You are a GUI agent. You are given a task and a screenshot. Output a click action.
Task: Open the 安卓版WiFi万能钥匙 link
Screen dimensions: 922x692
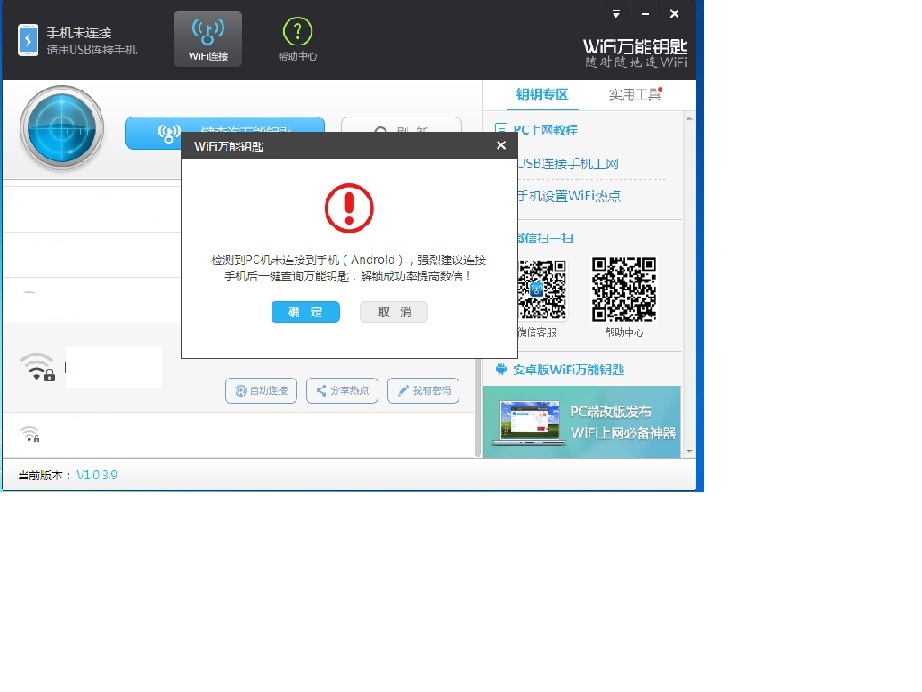569,369
